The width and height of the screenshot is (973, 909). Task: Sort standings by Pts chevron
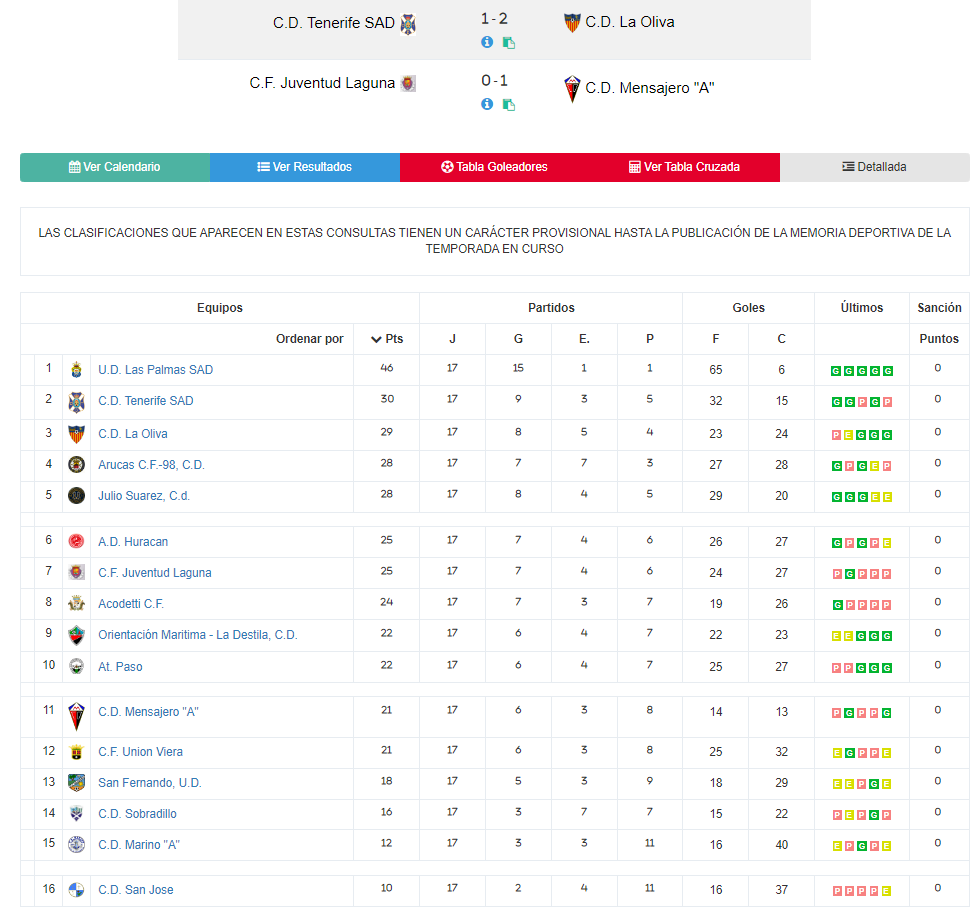376,339
